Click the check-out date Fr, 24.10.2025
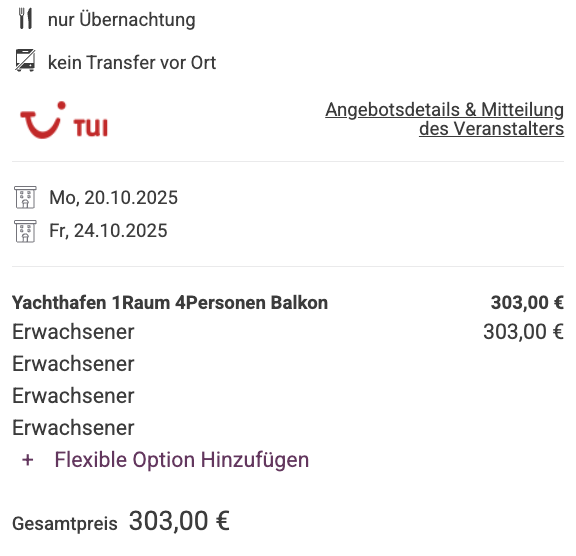 (108, 231)
